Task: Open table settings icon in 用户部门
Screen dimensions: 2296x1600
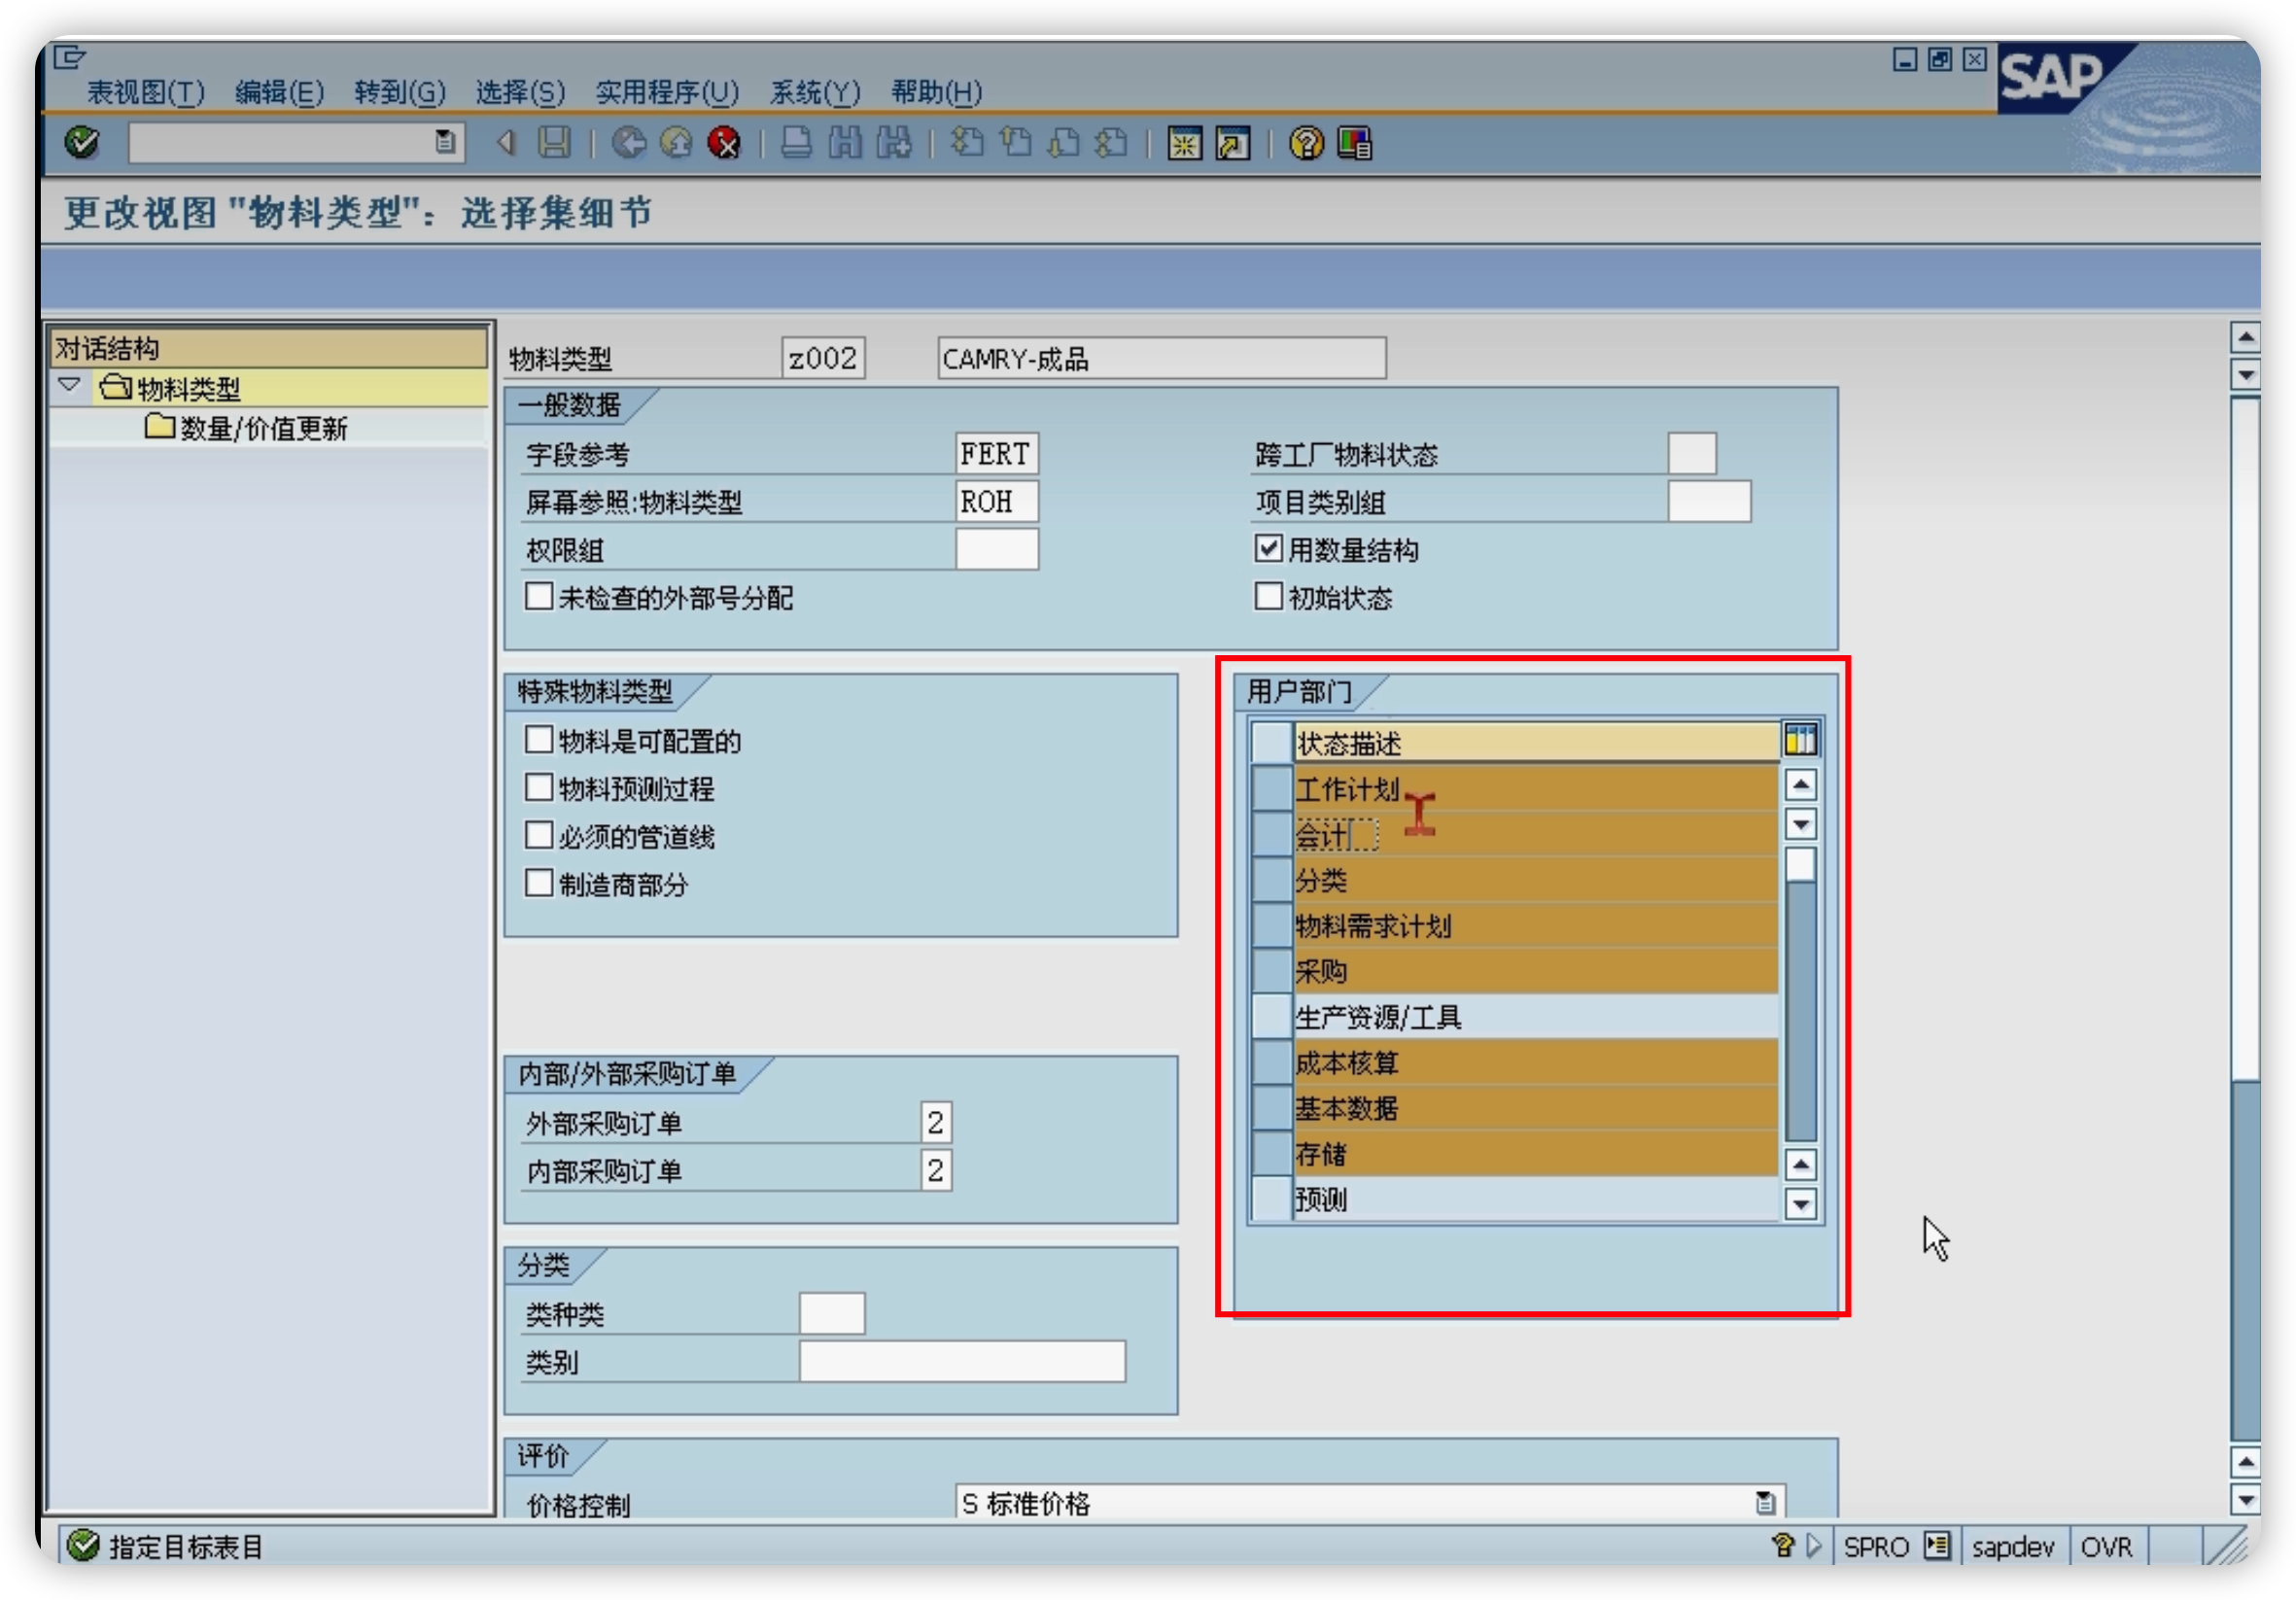Action: 1800,740
